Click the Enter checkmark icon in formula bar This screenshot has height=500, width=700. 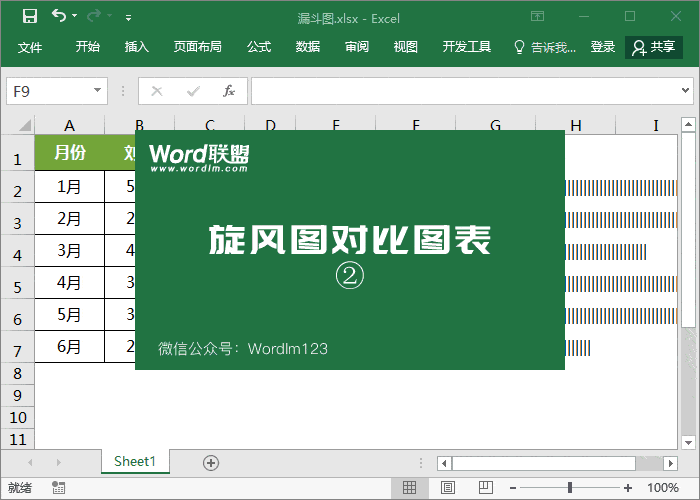(193, 91)
